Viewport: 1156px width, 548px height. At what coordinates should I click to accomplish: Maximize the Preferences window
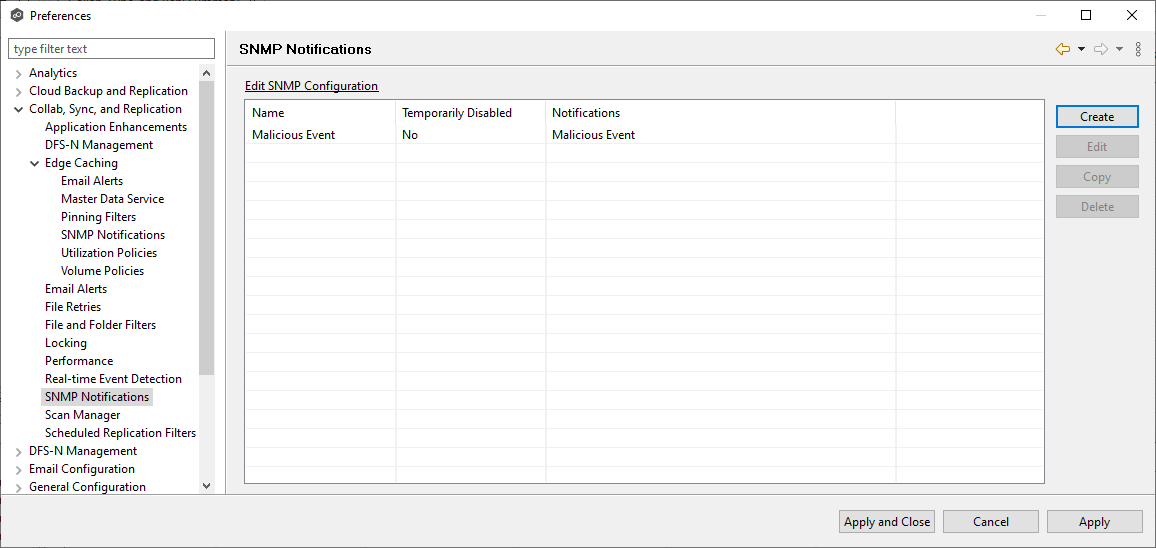coord(1086,15)
